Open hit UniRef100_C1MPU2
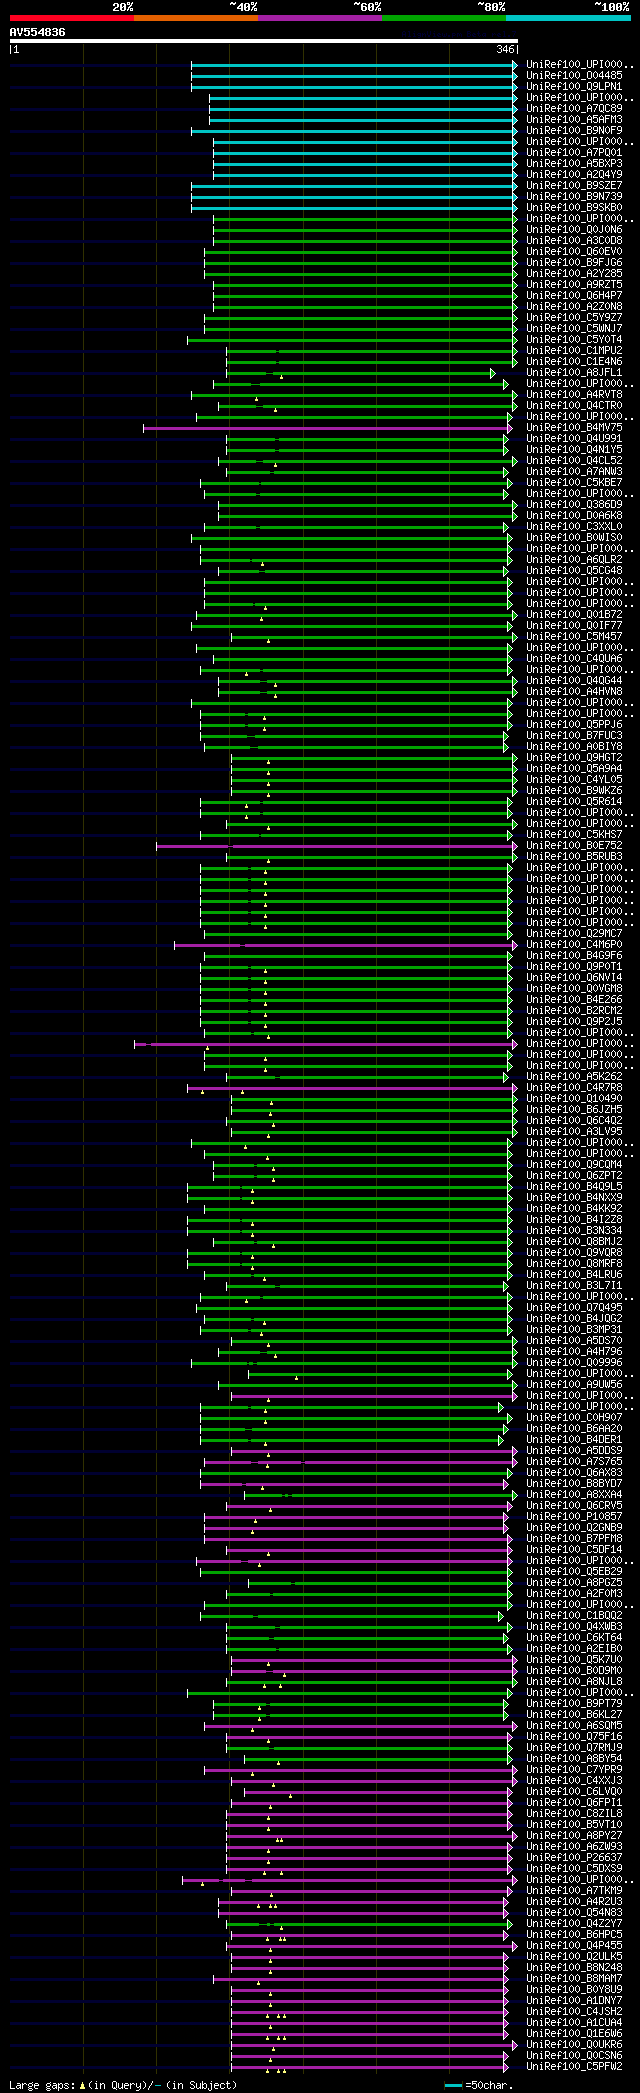Image resolution: width=640 pixels, height=2093 pixels. tap(574, 351)
